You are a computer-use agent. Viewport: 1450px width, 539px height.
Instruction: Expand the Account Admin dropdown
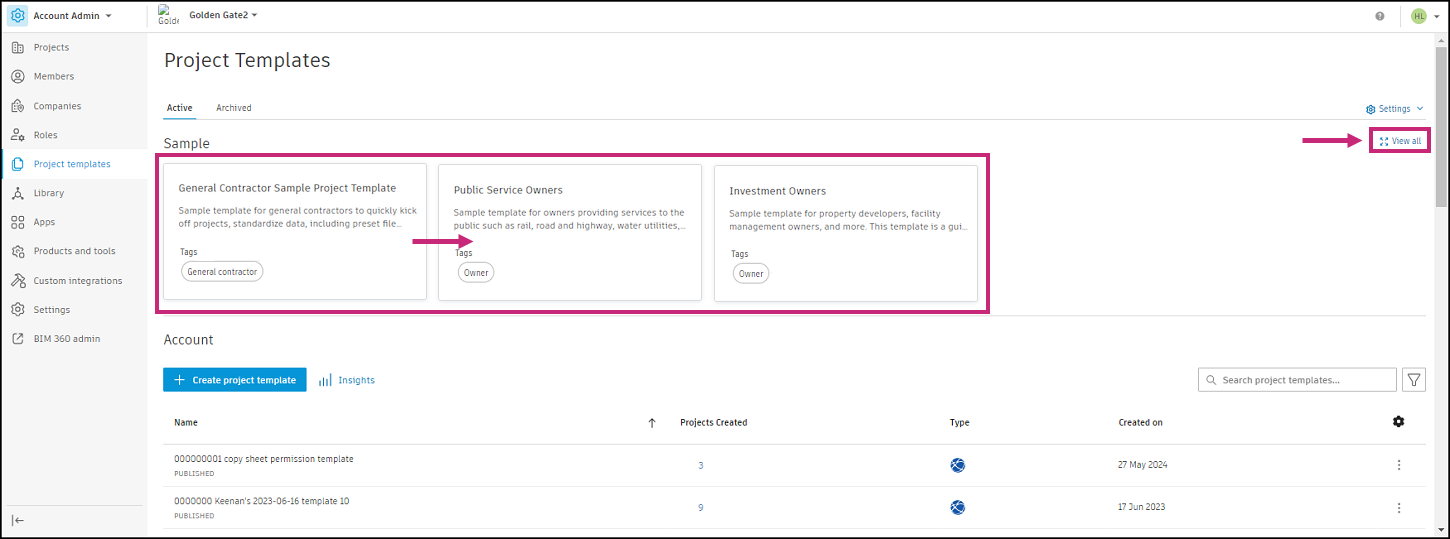click(72, 16)
